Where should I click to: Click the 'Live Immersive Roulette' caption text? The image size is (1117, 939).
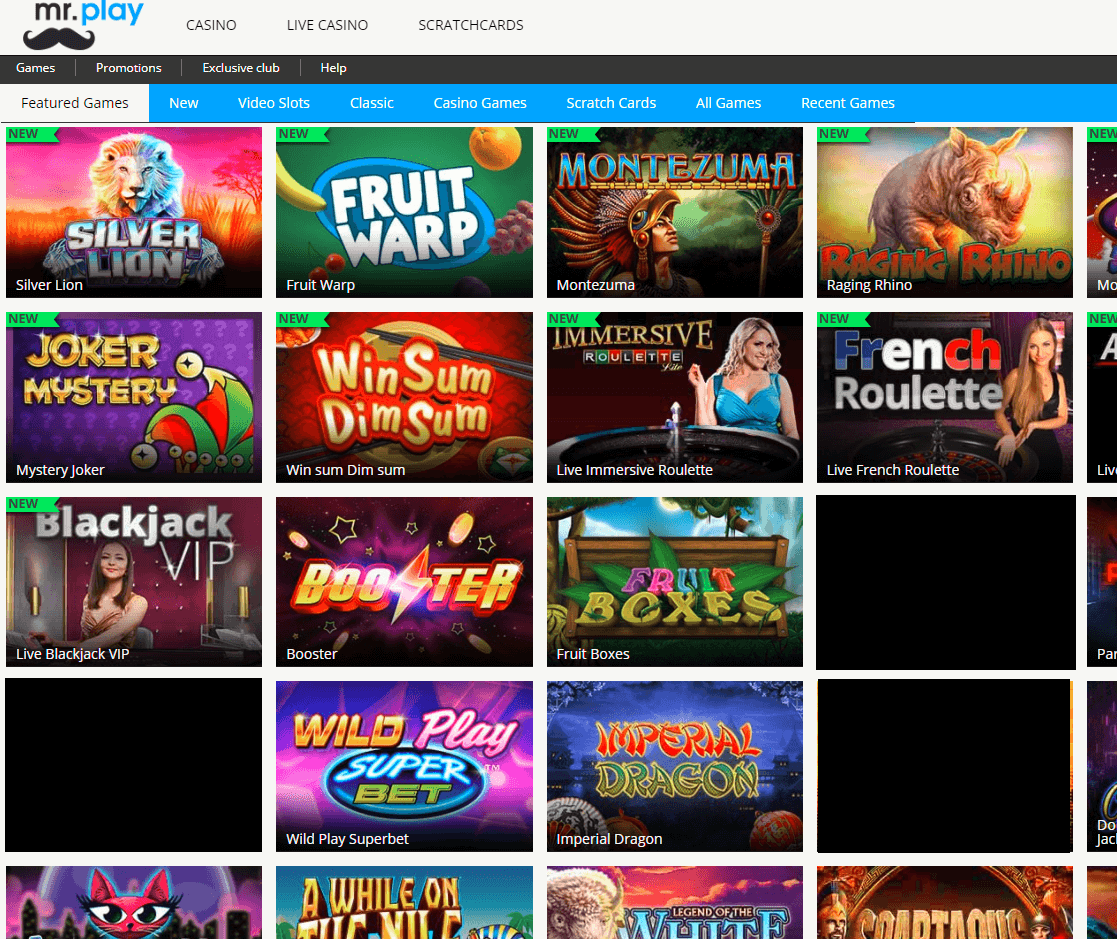click(x=634, y=470)
